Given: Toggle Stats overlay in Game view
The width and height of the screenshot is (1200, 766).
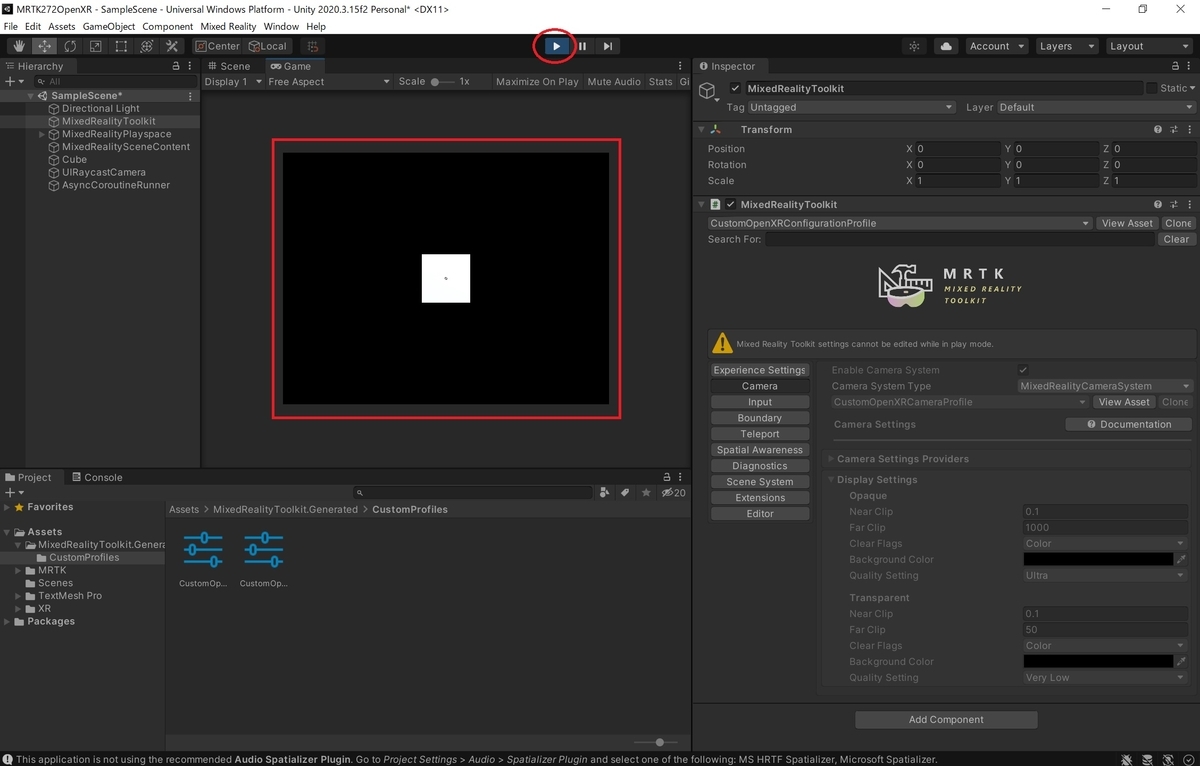Looking at the screenshot, I should coord(661,82).
